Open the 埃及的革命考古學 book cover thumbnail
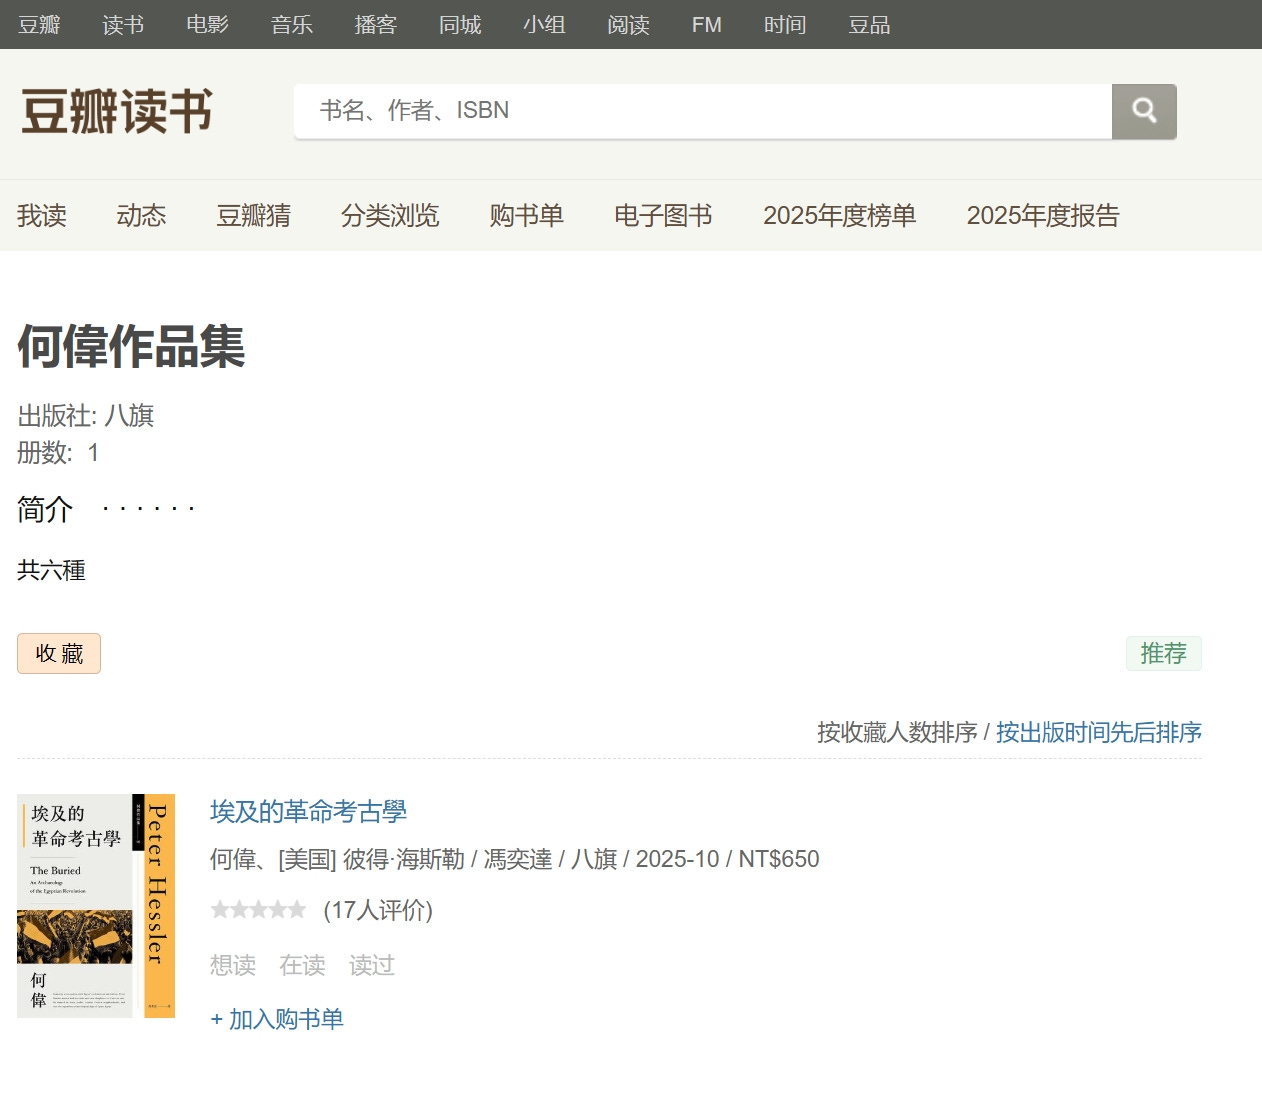1262x1094 pixels. coord(96,906)
